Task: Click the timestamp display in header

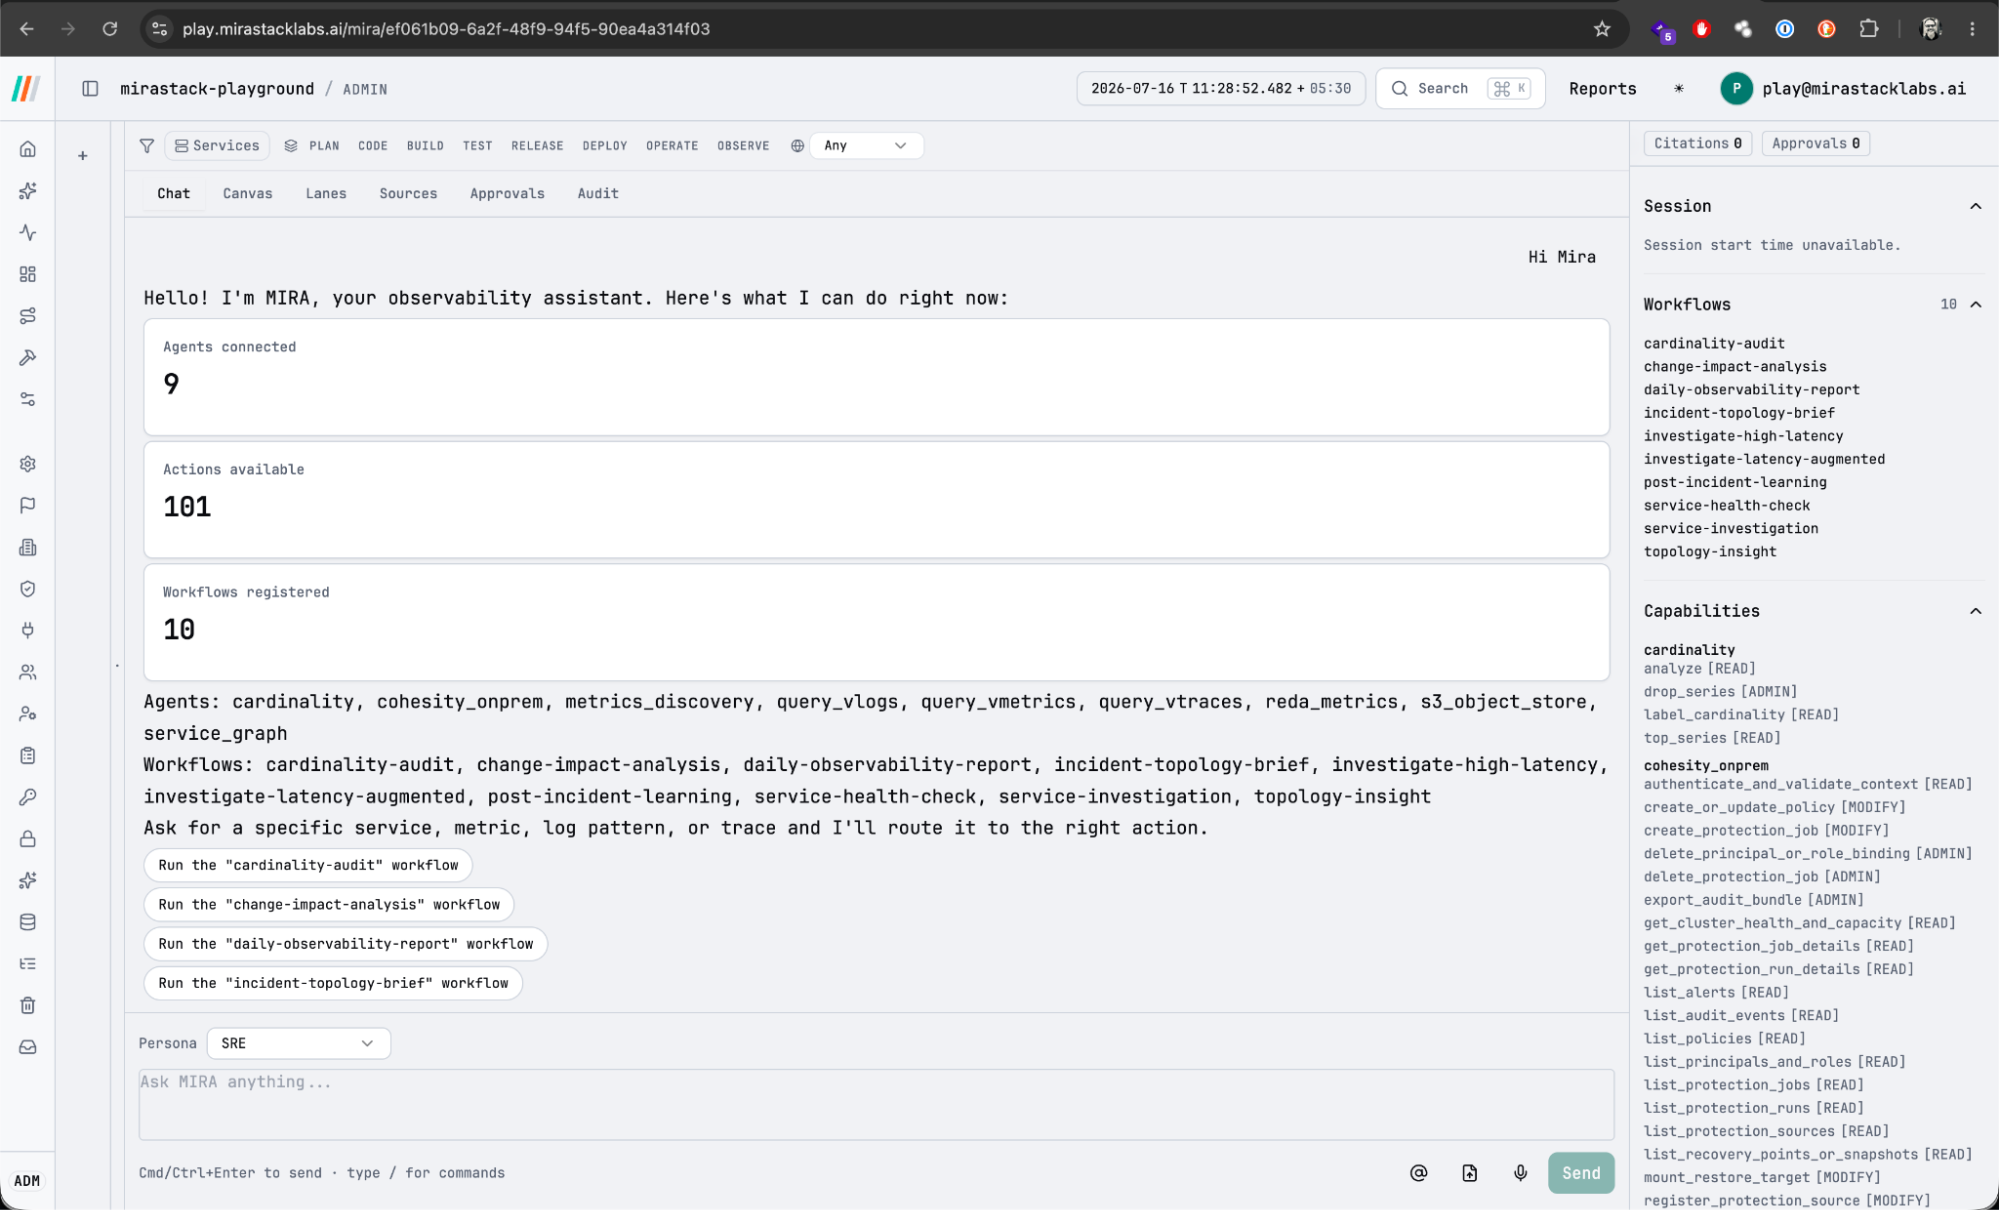Action: coord(1220,89)
